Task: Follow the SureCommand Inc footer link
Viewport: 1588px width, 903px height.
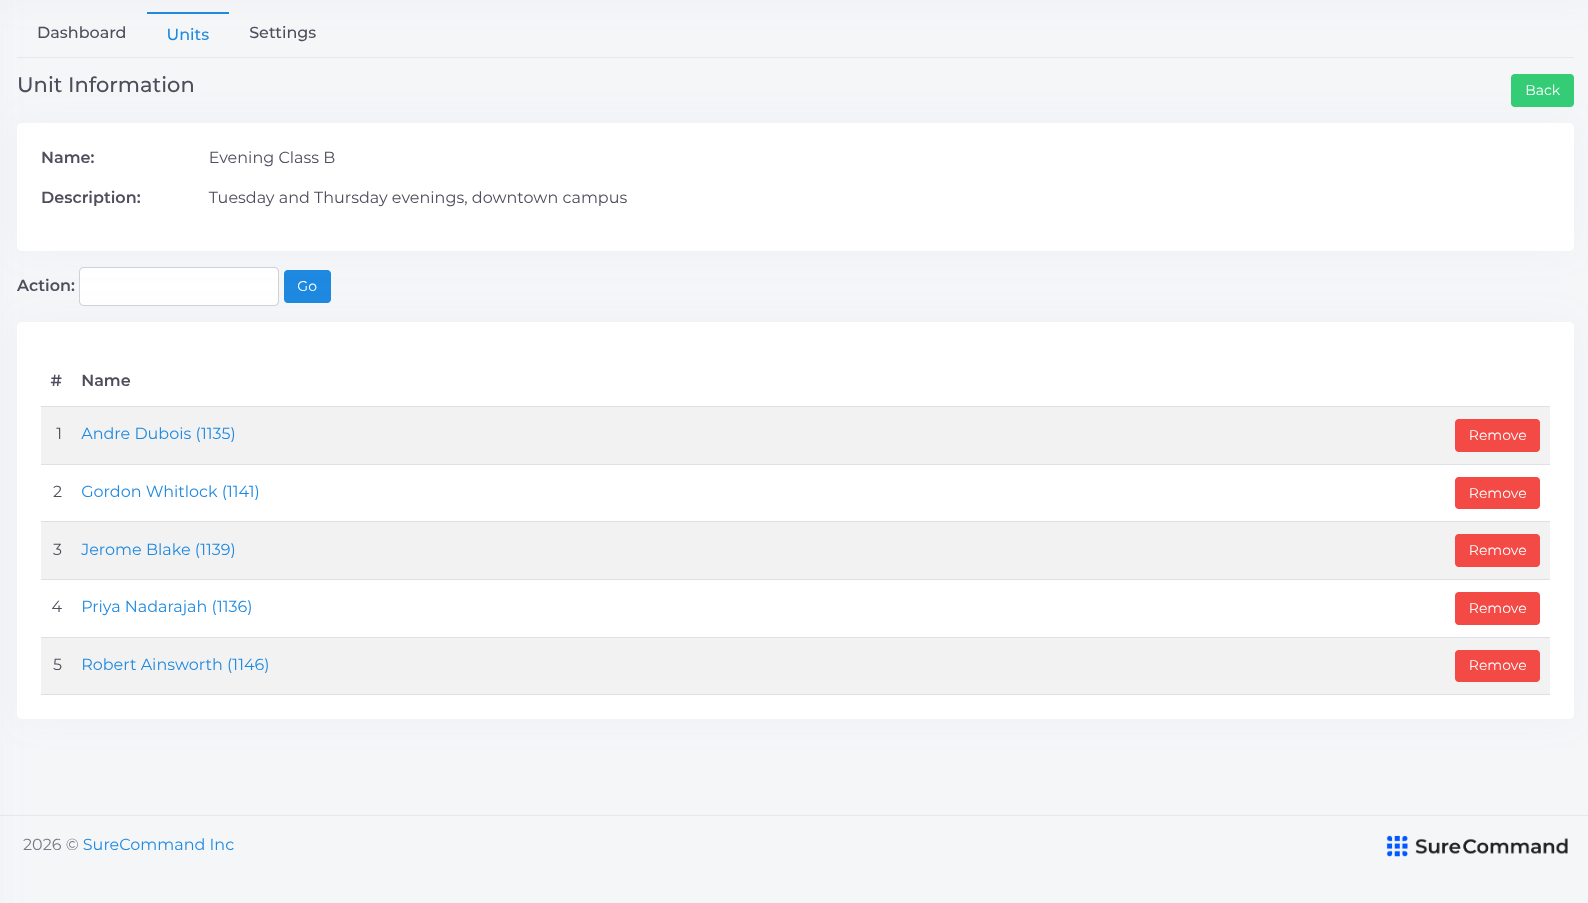Action: (158, 845)
